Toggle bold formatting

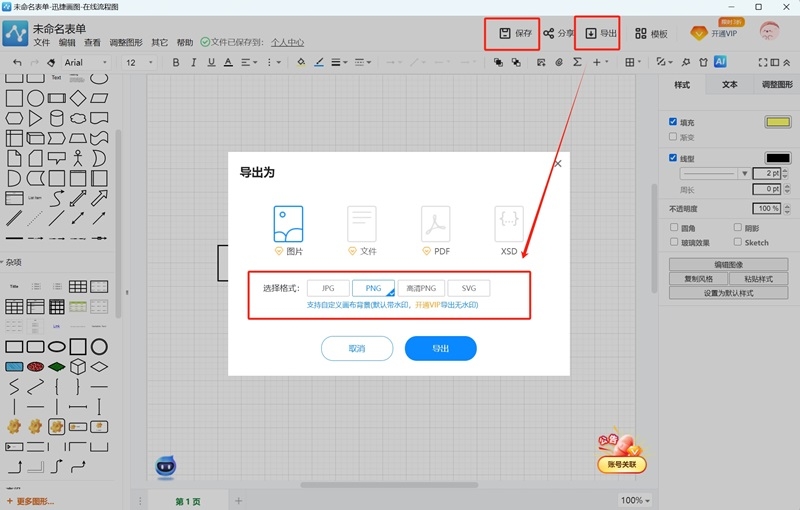(x=176, y=62)
